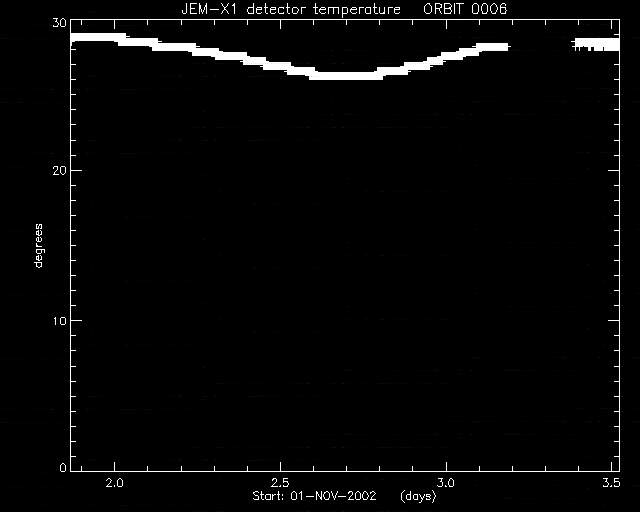Click the '(days)' x-axis unit label
The height and width of the screenshot is (512, 640).
[418, 496]
